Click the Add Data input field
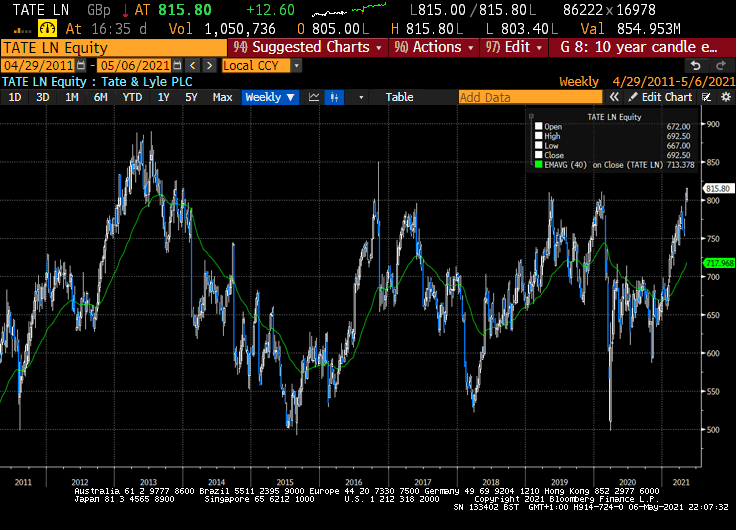736x530 pixels. 530,97
